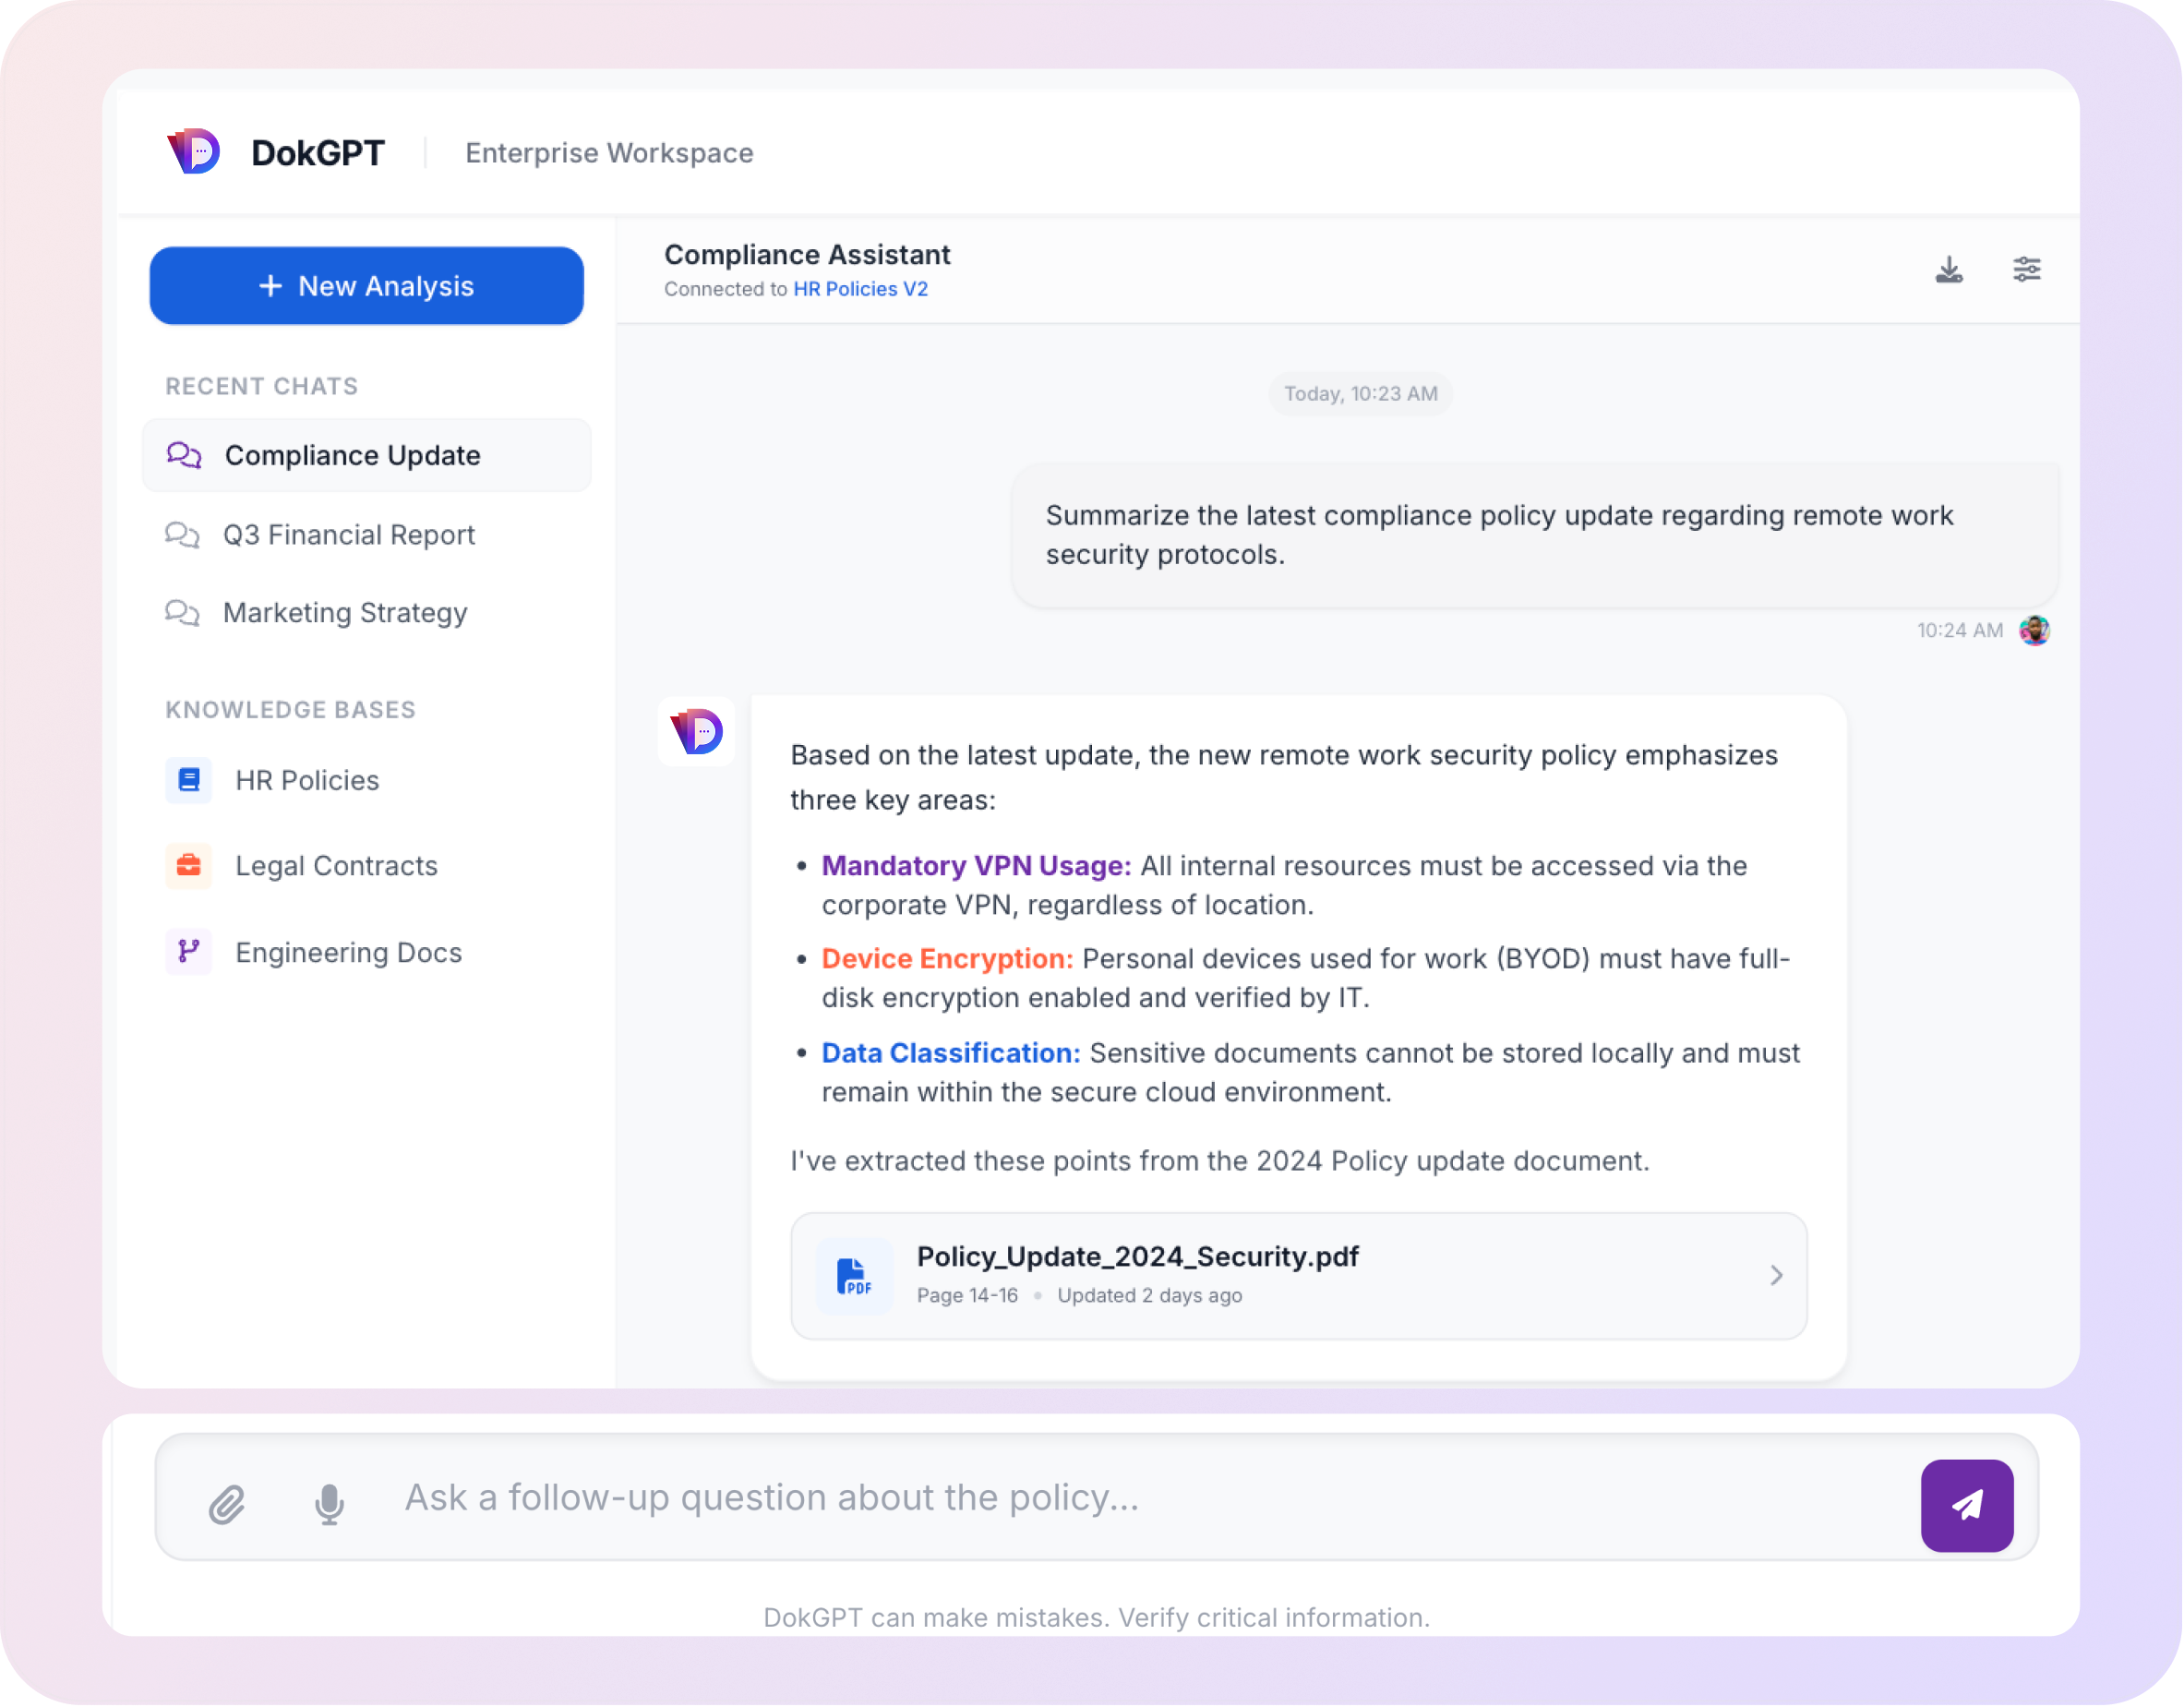Click the DokGPT logo in header
2184x1707 pixels.
(194, 152)
